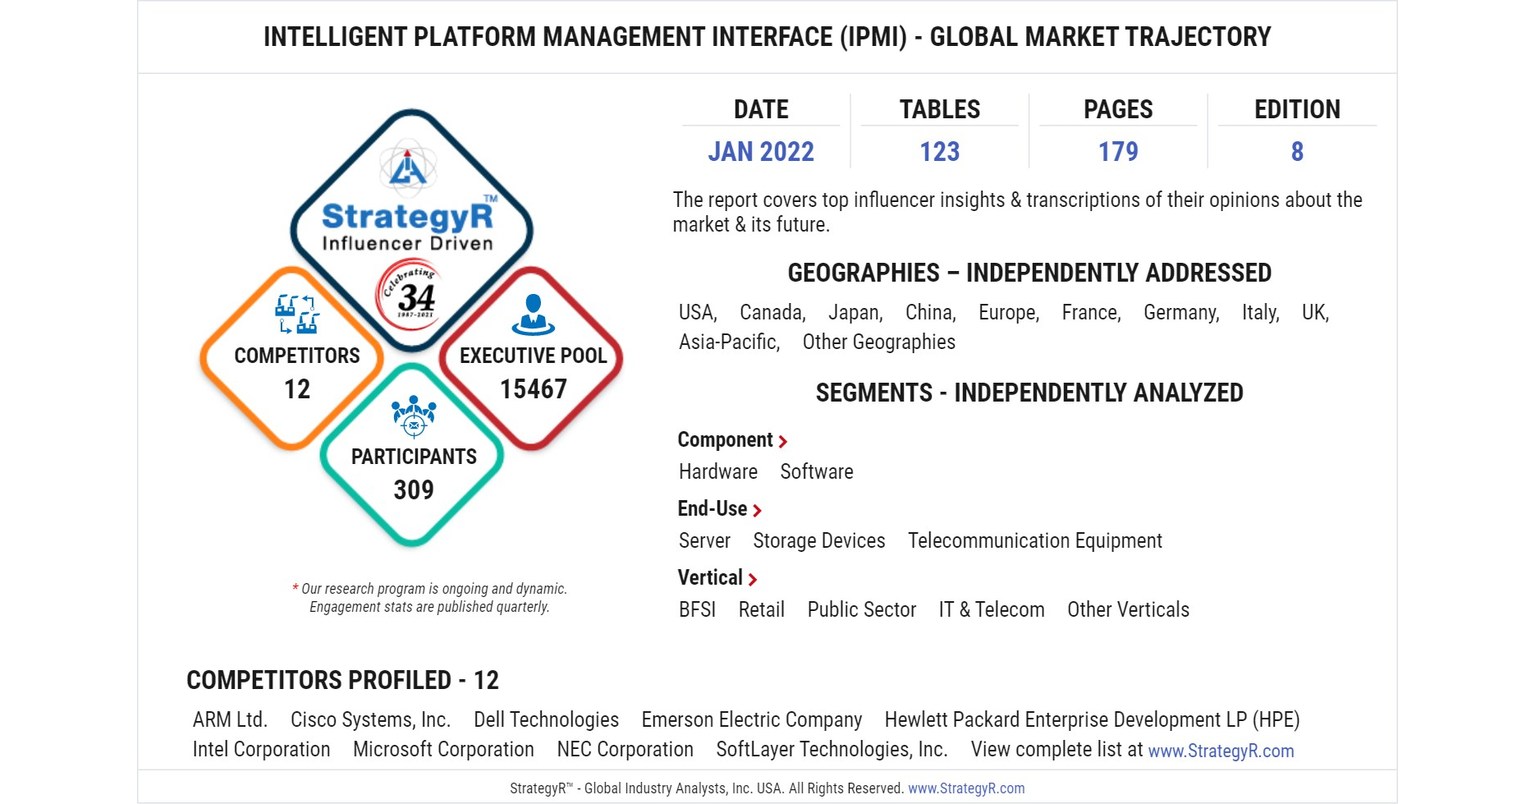The image size is (1535, 804).
Task: Click the Geographies – Independently Addressed heading
Action: tap(1029, 273)
